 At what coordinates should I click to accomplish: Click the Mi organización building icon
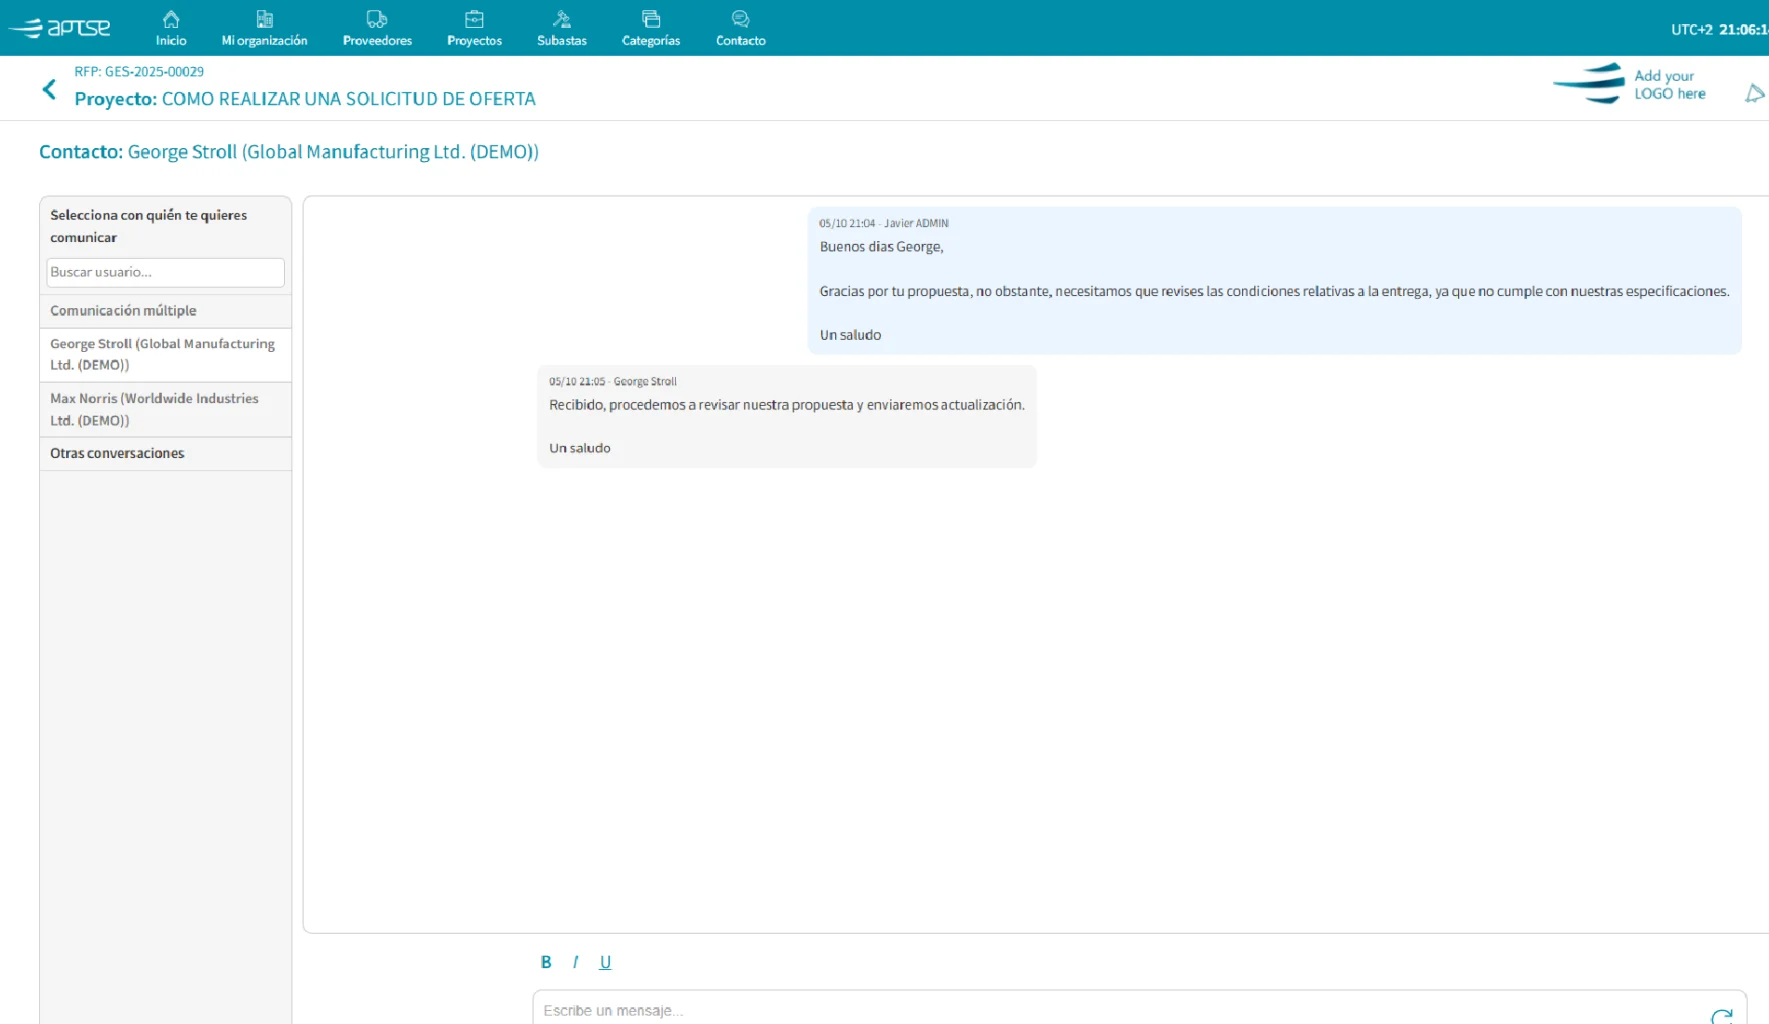[x=264, y=18]
